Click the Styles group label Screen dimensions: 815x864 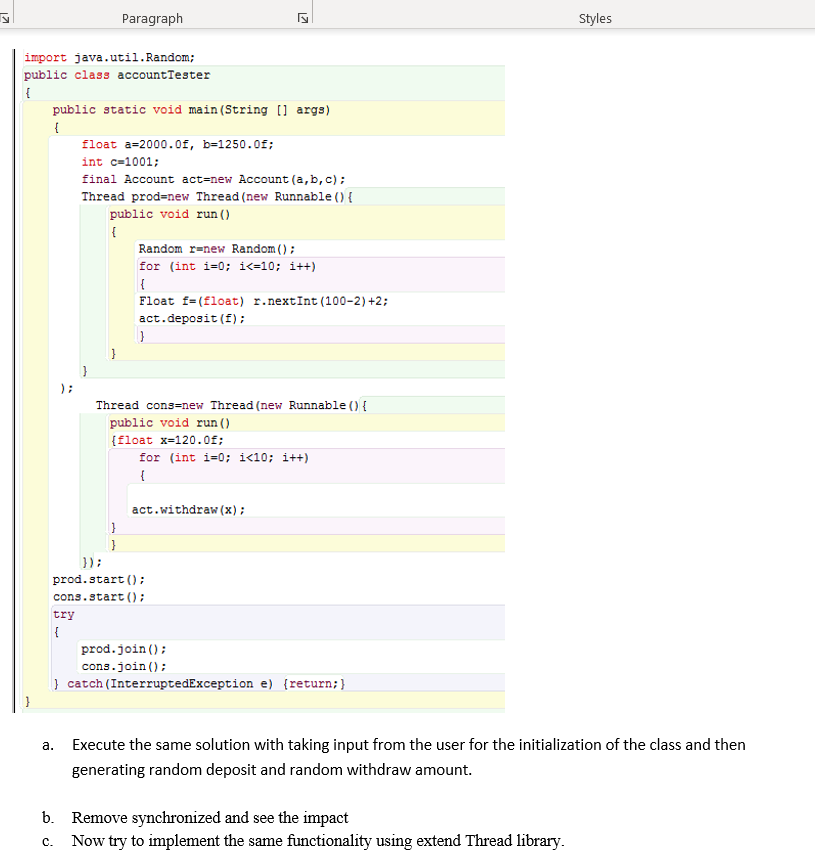(594, 18)
